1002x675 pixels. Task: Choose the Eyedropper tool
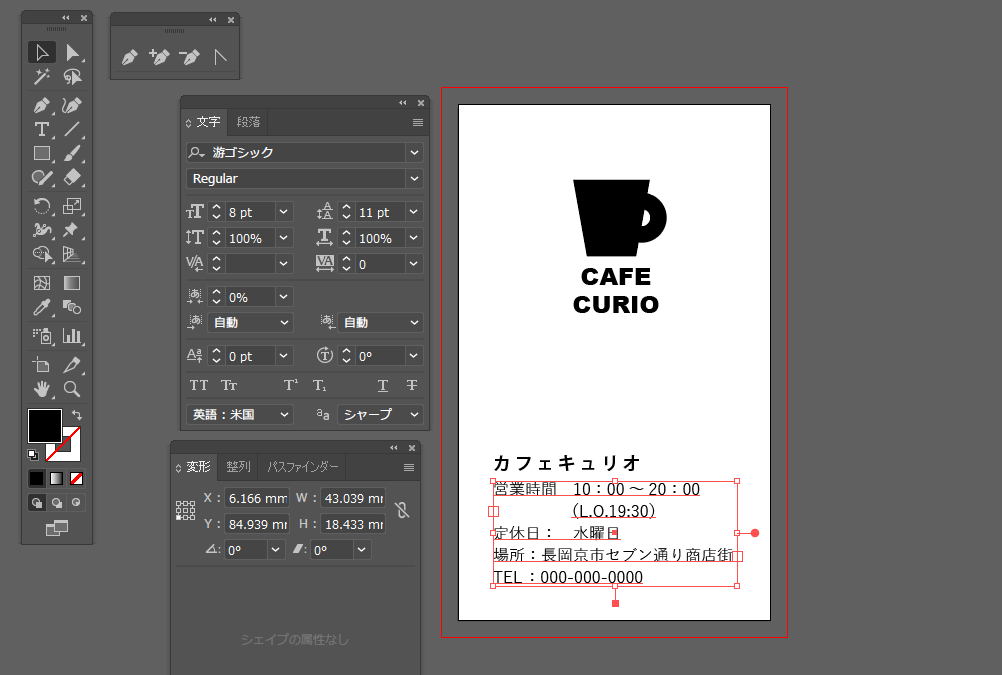[x=42, y=308]
